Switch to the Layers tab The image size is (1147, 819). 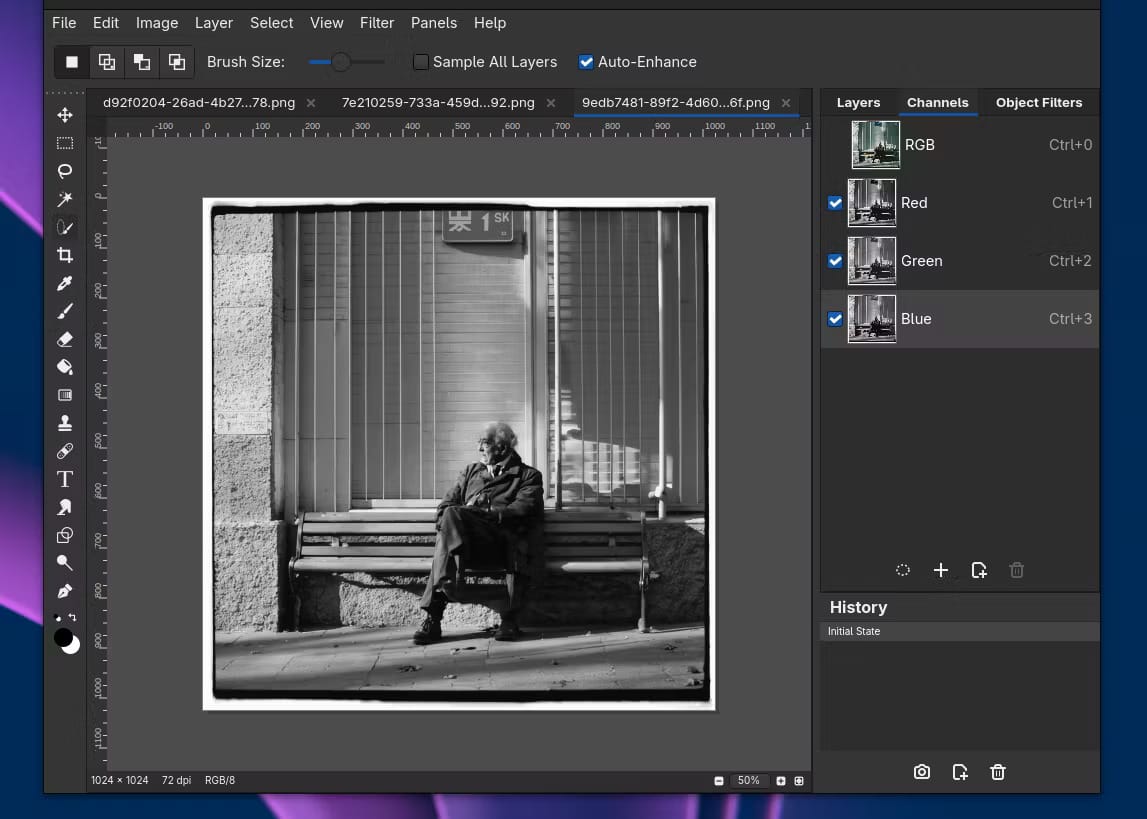pos(858,102)
